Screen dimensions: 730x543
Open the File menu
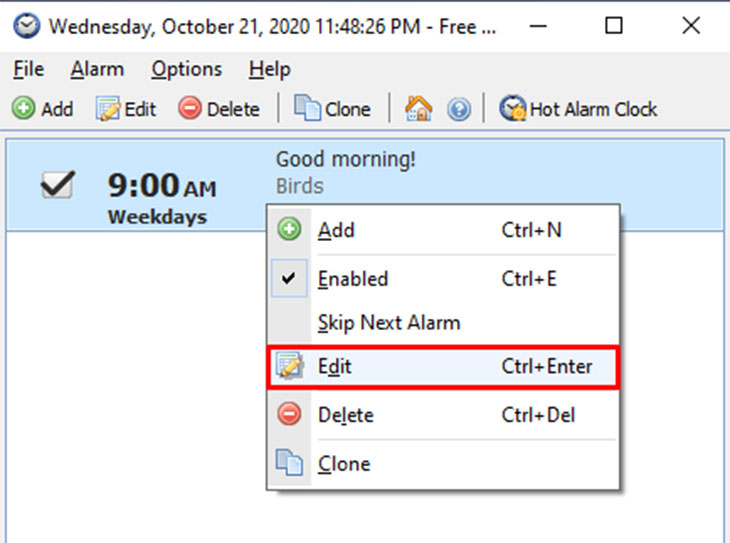click(x=29, y=70)
